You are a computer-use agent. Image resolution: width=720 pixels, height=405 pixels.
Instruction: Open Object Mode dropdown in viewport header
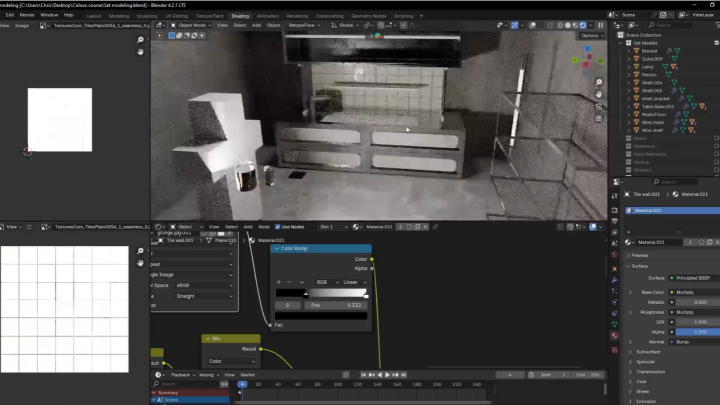click(x=191, y=25)
